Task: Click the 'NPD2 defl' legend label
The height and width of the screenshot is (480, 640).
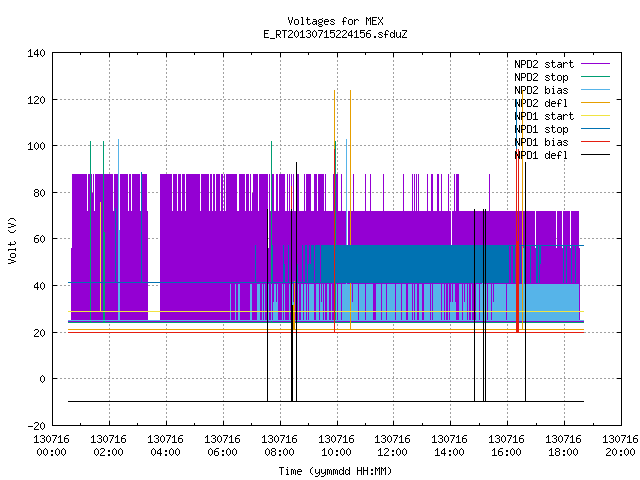Action: [541, 103]
